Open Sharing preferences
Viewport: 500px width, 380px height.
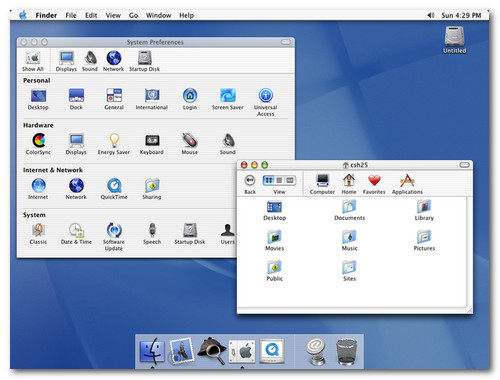(x=152, y=189)
